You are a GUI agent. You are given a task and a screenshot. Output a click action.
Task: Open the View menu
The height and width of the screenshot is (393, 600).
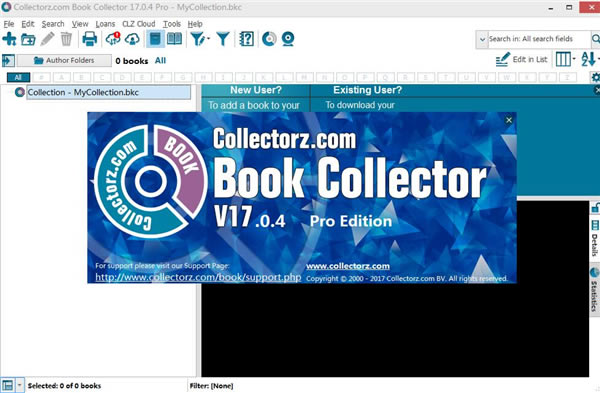click(80, 24)
